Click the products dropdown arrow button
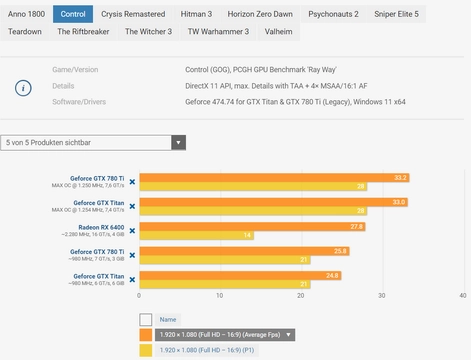This screenshot has width=471, height=360. (x=179, y=143)
